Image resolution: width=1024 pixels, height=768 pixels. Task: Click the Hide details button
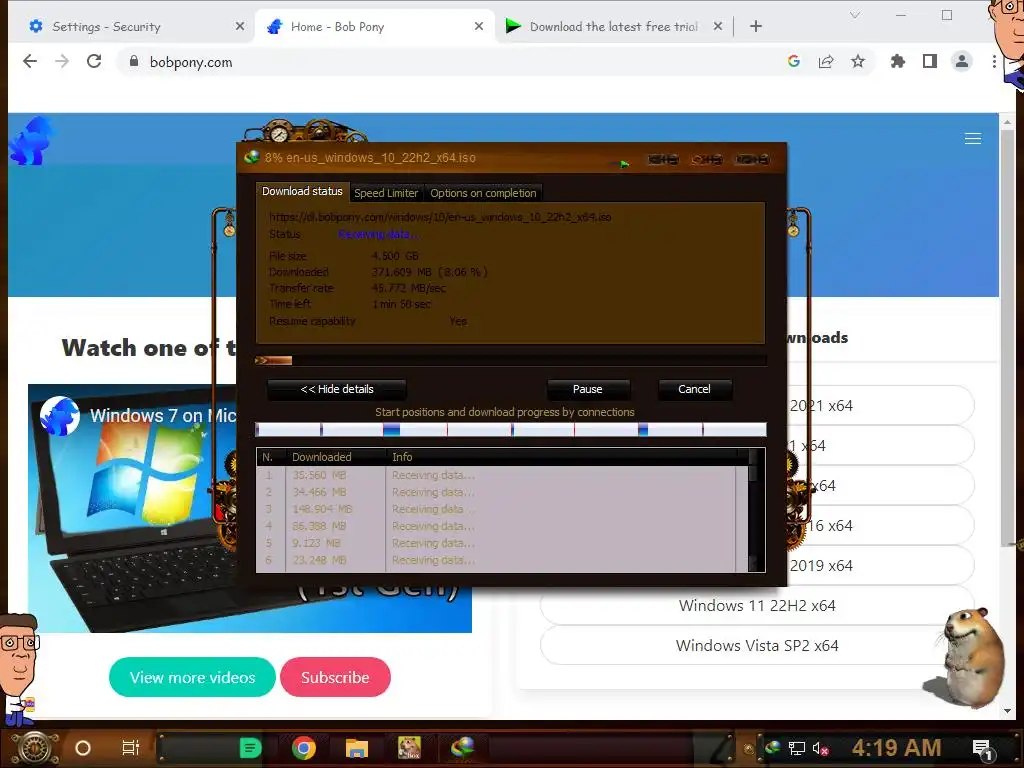click(337, 389)
